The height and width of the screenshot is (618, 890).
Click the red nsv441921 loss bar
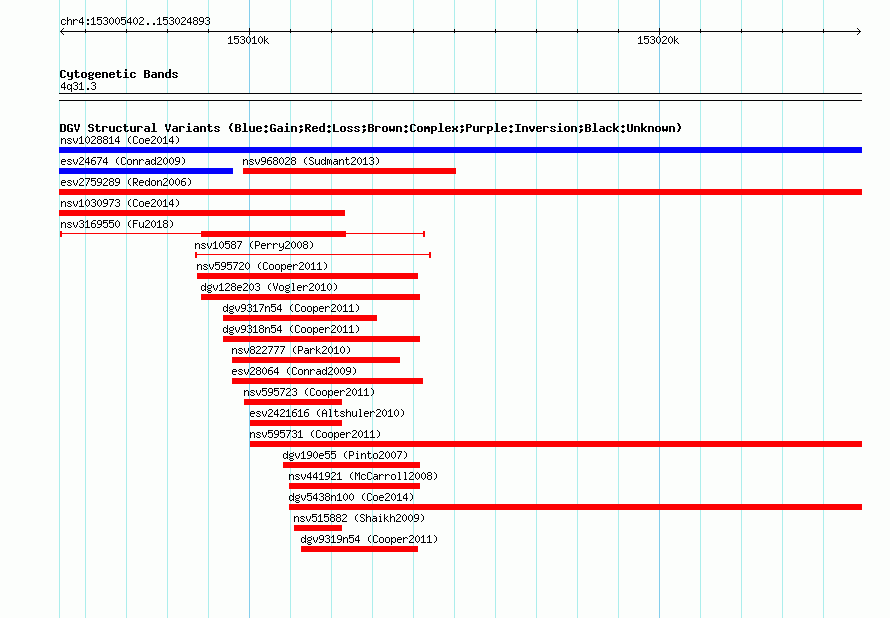point(354,486)
